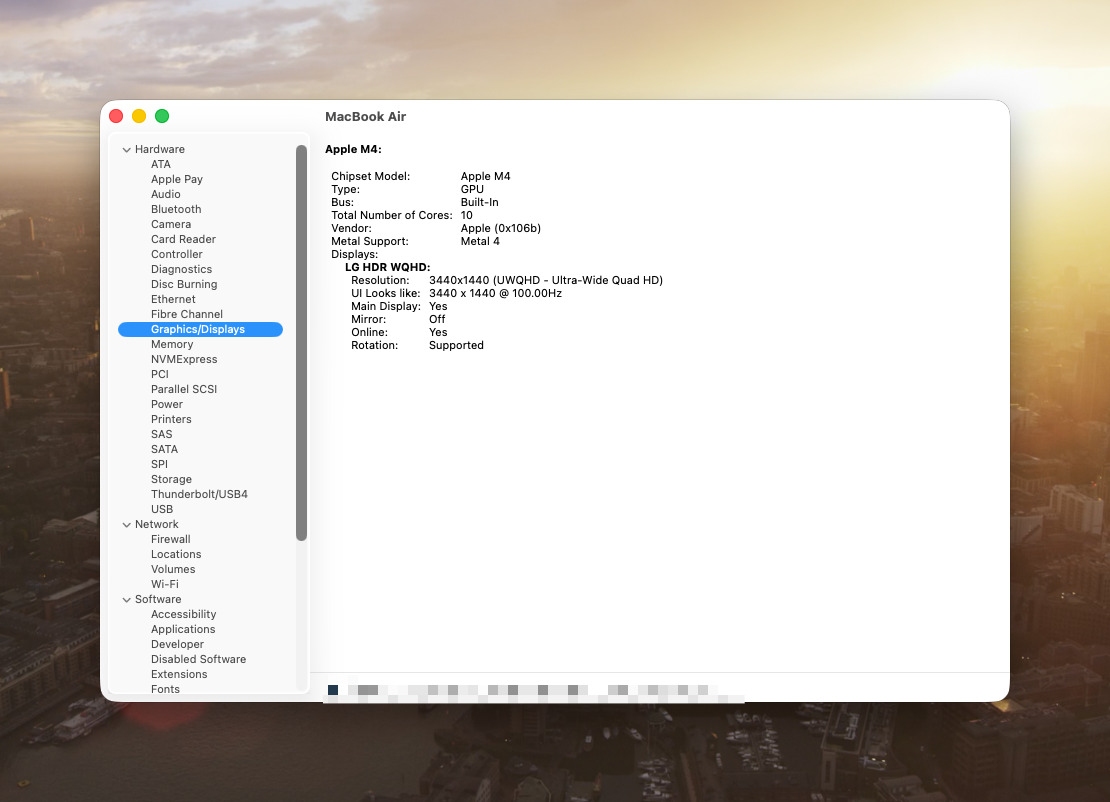Select SATA sidebar item

click(x=164, y=449)
